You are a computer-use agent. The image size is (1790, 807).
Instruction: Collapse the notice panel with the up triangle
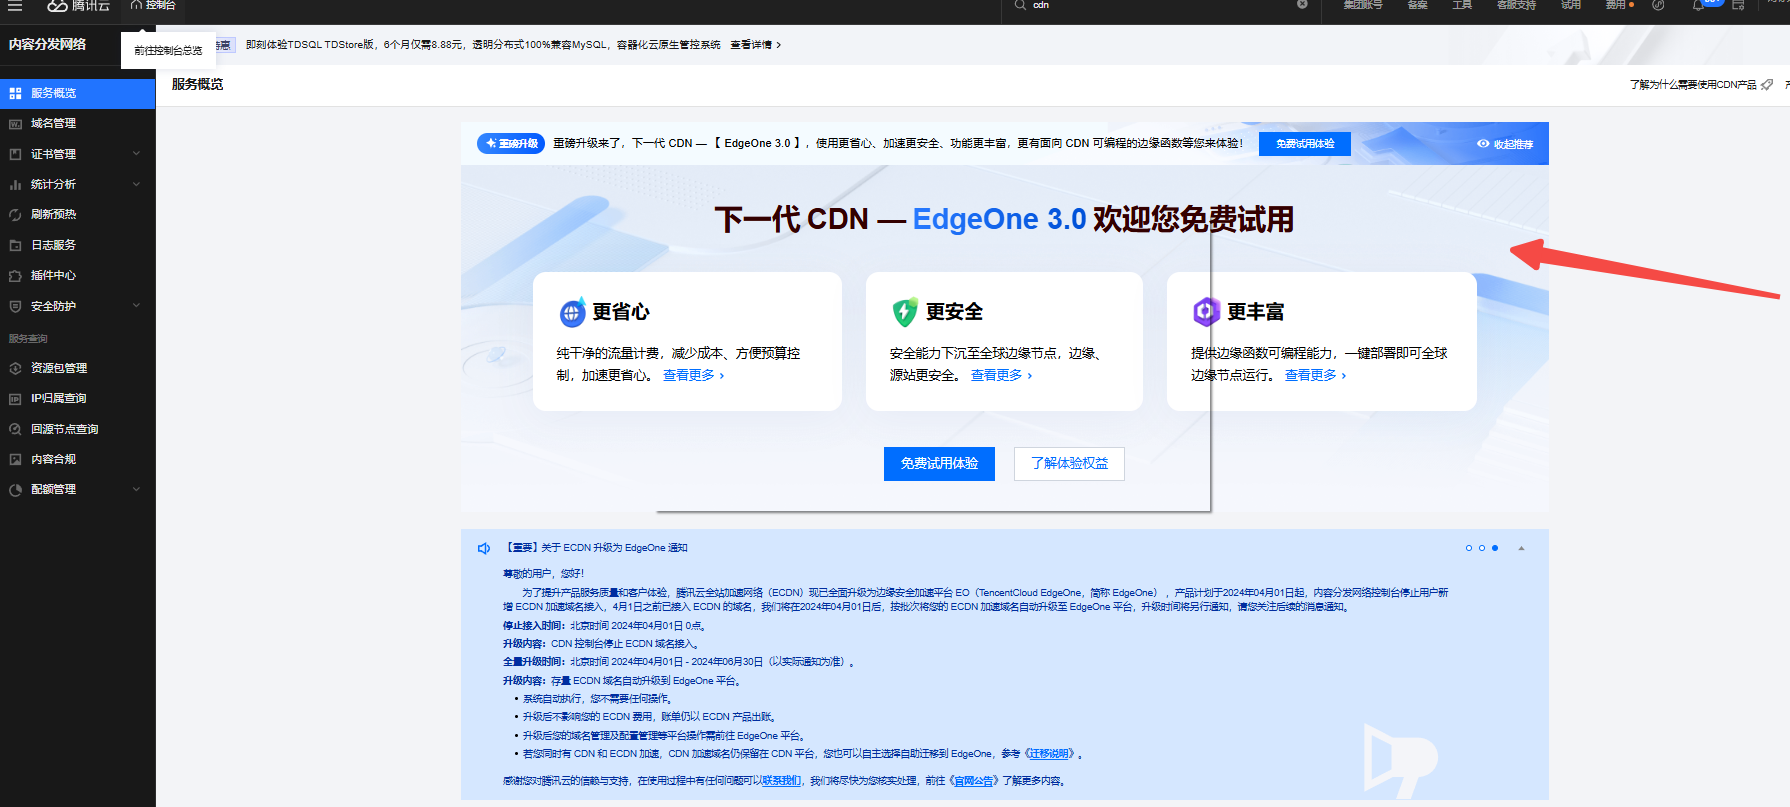1521,548
